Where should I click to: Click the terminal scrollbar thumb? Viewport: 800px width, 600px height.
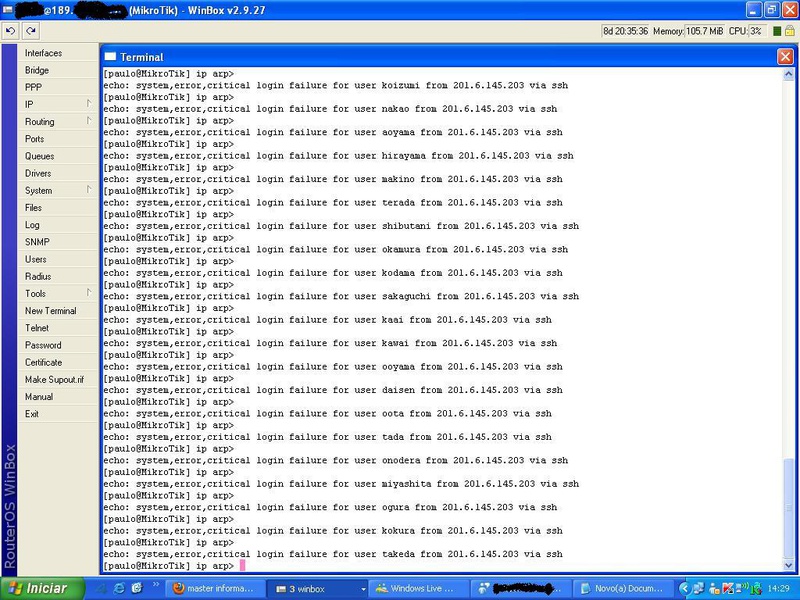[x=788, y=508]
